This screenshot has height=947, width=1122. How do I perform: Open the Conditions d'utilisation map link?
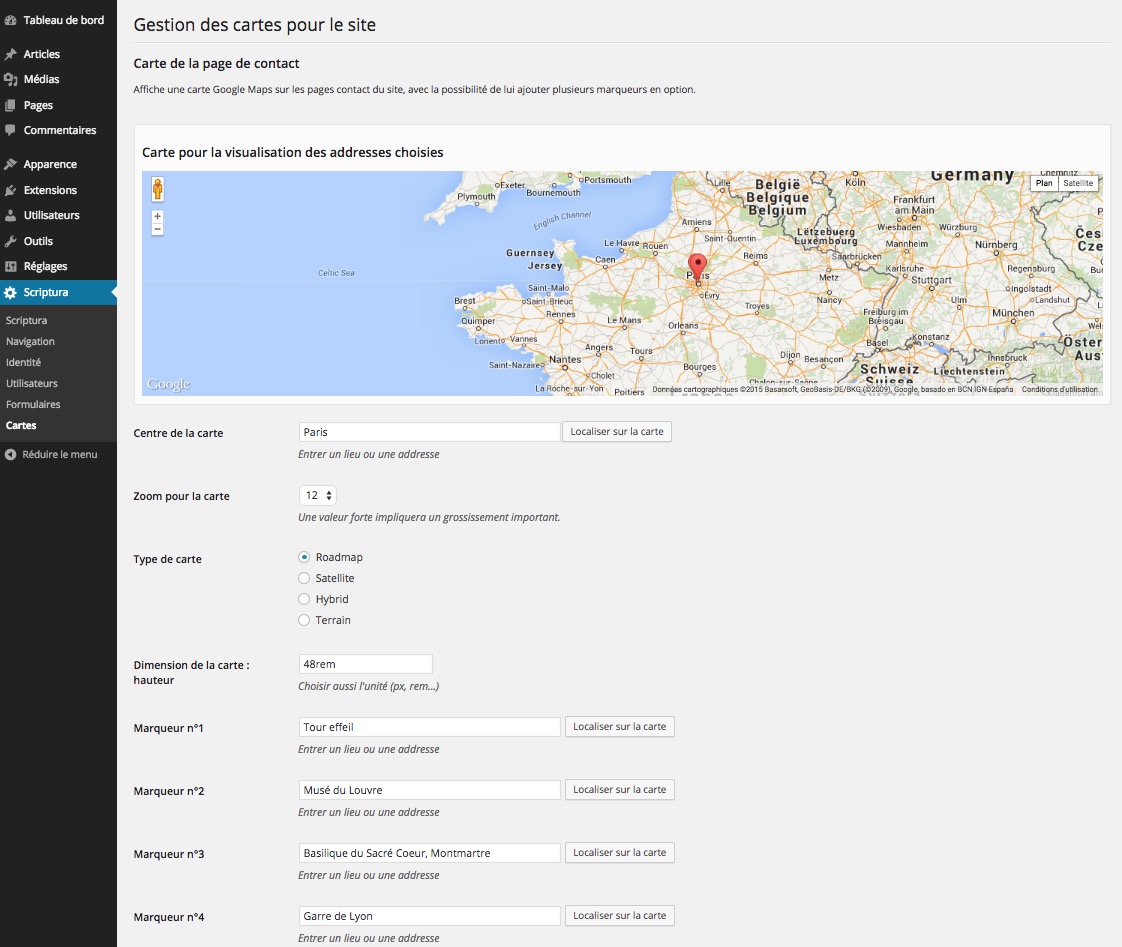click(1060, 389)
